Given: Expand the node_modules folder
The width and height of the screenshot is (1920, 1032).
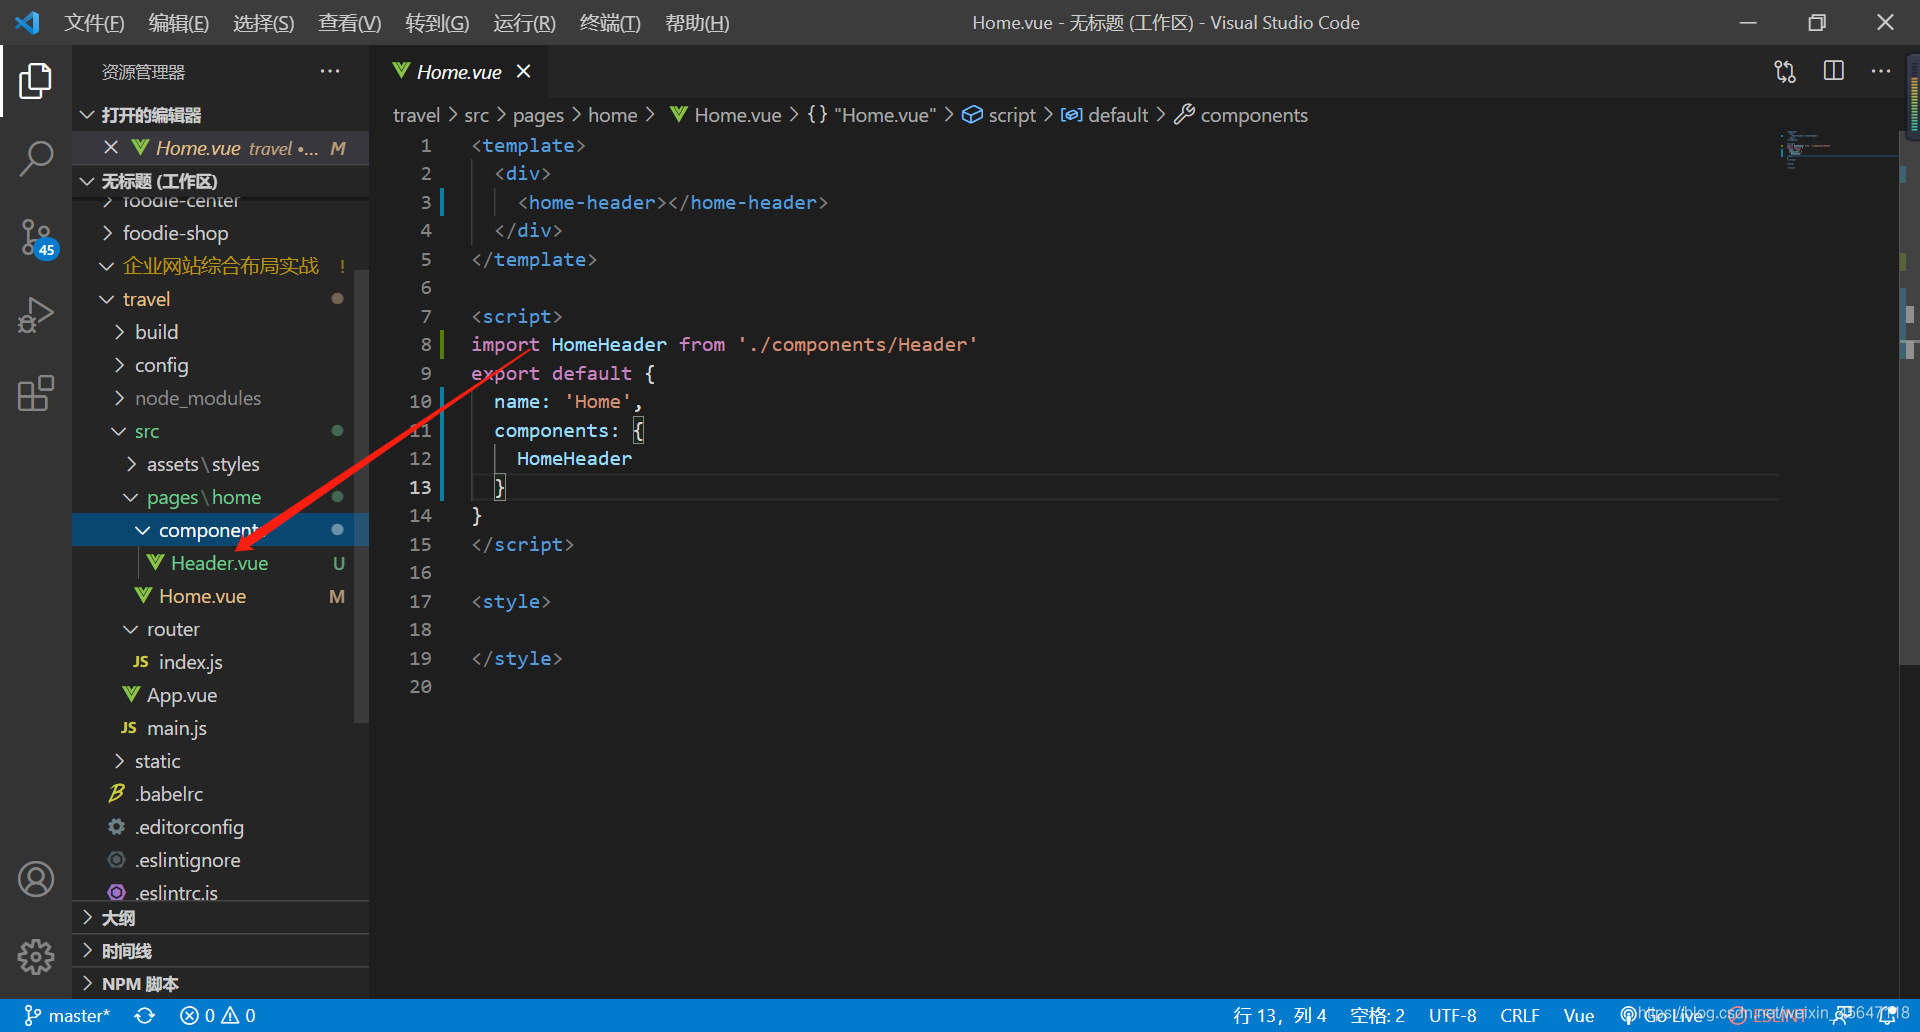Looking at the screenshot, I should (220, 398).
